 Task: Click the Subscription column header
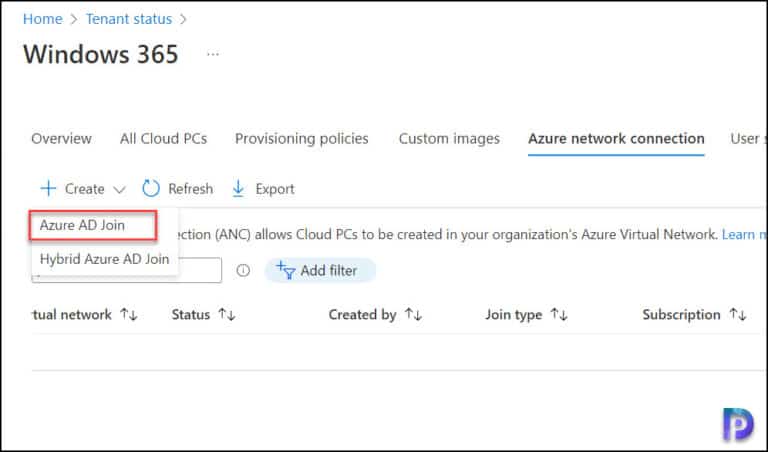point(681,314)
